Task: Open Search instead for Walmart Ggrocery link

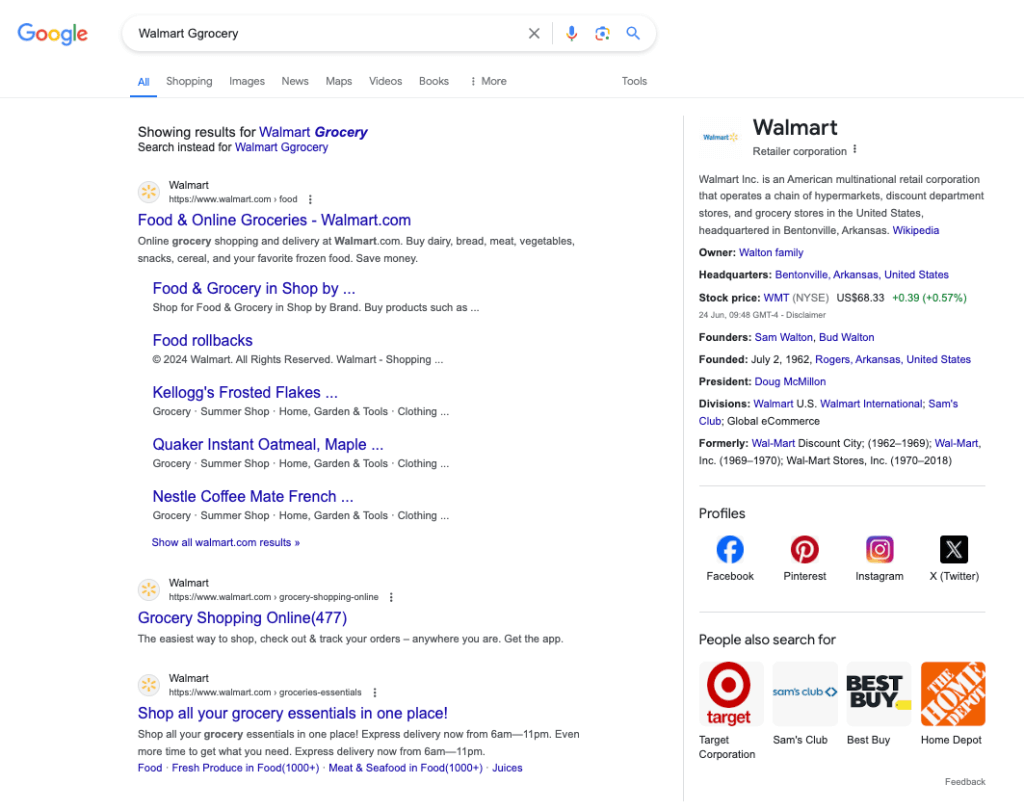Action: pyautogui.click(x=281, y=146)
